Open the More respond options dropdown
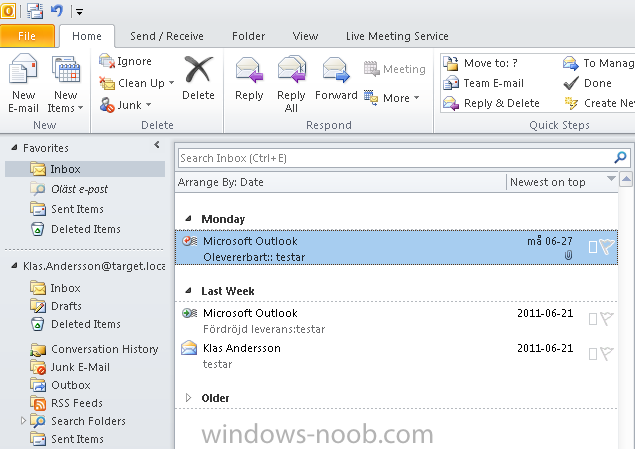635x449 pixels. (392, 98)
